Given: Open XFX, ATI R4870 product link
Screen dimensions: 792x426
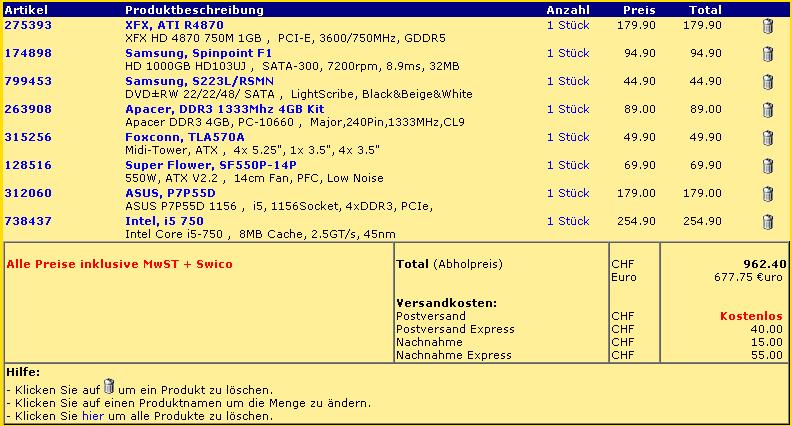Looking at the screenshot, I should tap(174, 25).
